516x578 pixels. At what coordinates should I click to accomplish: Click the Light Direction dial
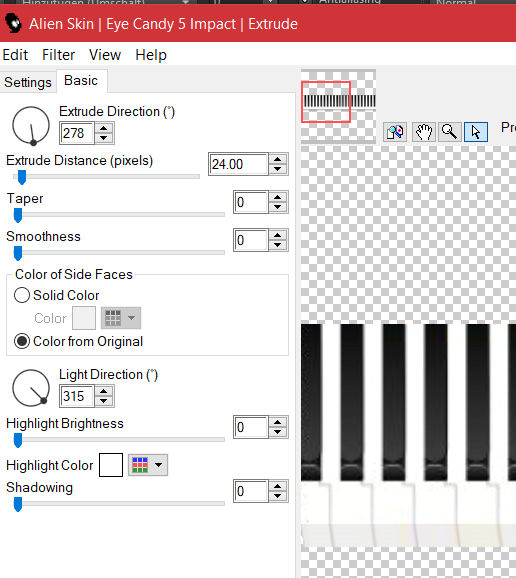(x=31, y=388)
